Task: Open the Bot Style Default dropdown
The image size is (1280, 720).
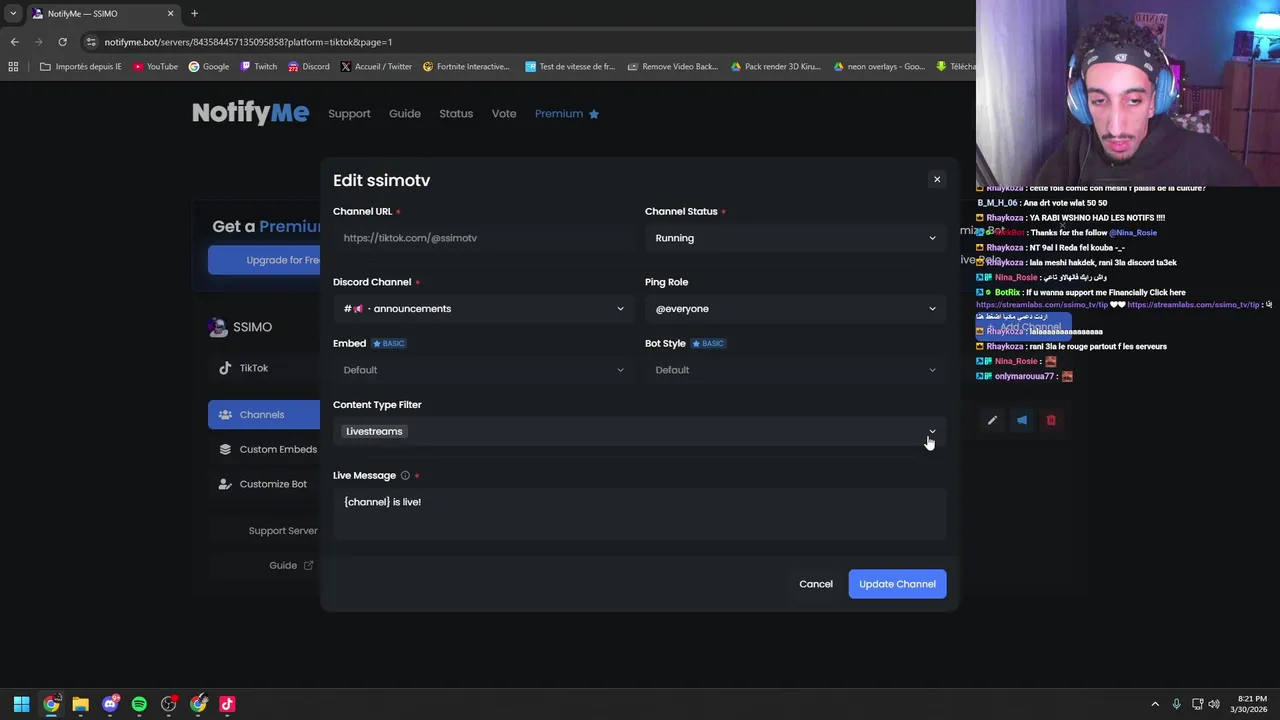Action: click(x=795, y=370)
